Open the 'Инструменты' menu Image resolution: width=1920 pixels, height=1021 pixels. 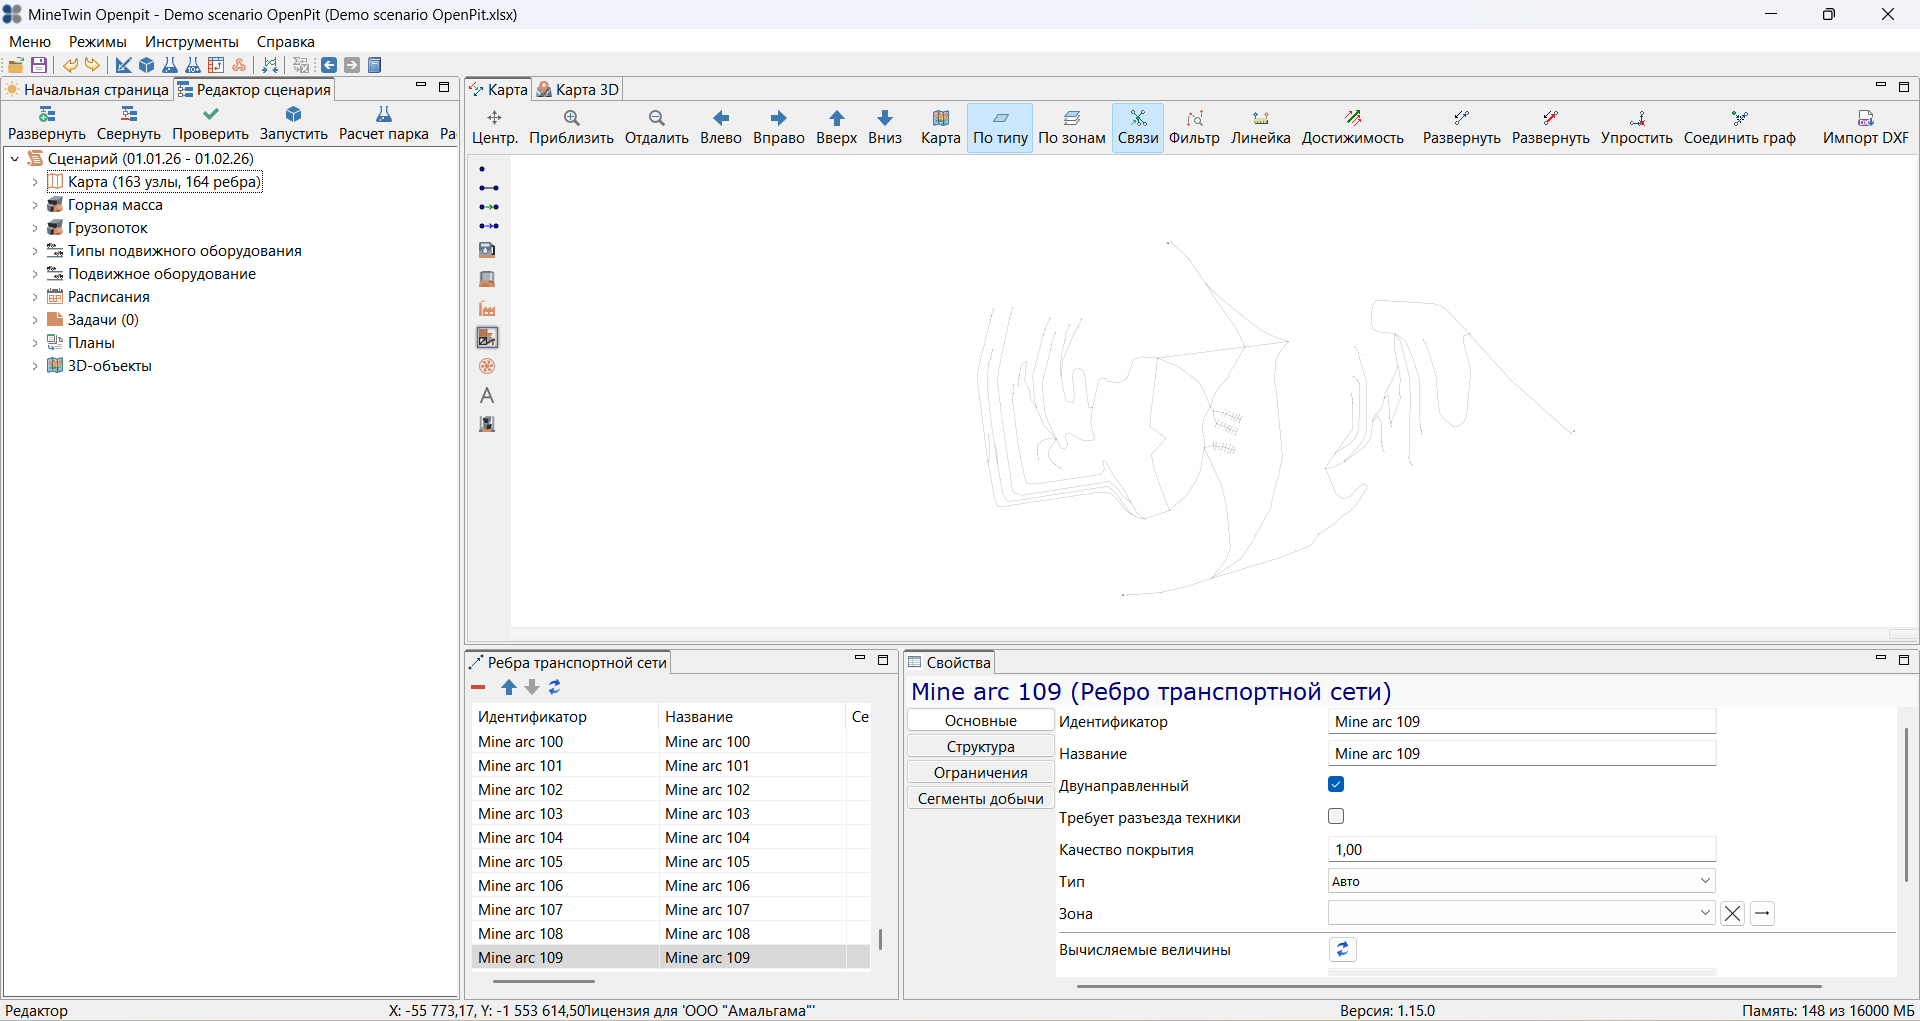click(192, 41)
